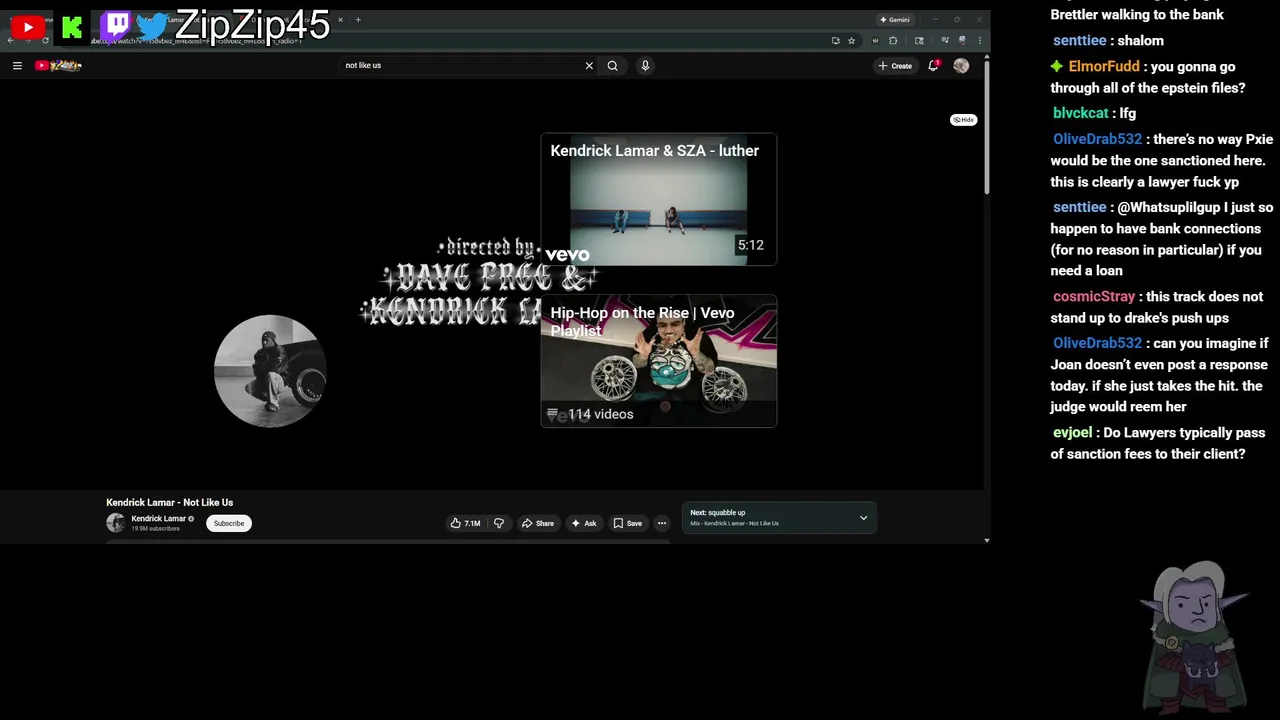This screenshot has height=720, width=1280.
Task: Click Mix - Kendrick Lamar - Not Like Us
Action: click(734, 524)
